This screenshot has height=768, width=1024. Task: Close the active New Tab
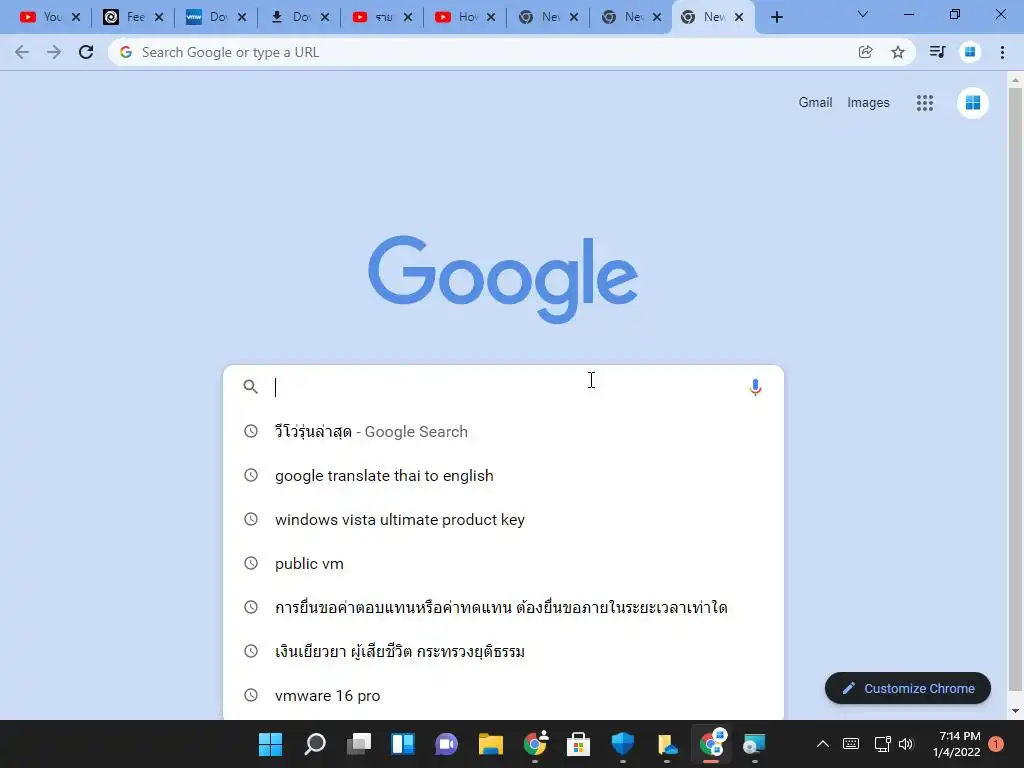[x=739, y=17]
